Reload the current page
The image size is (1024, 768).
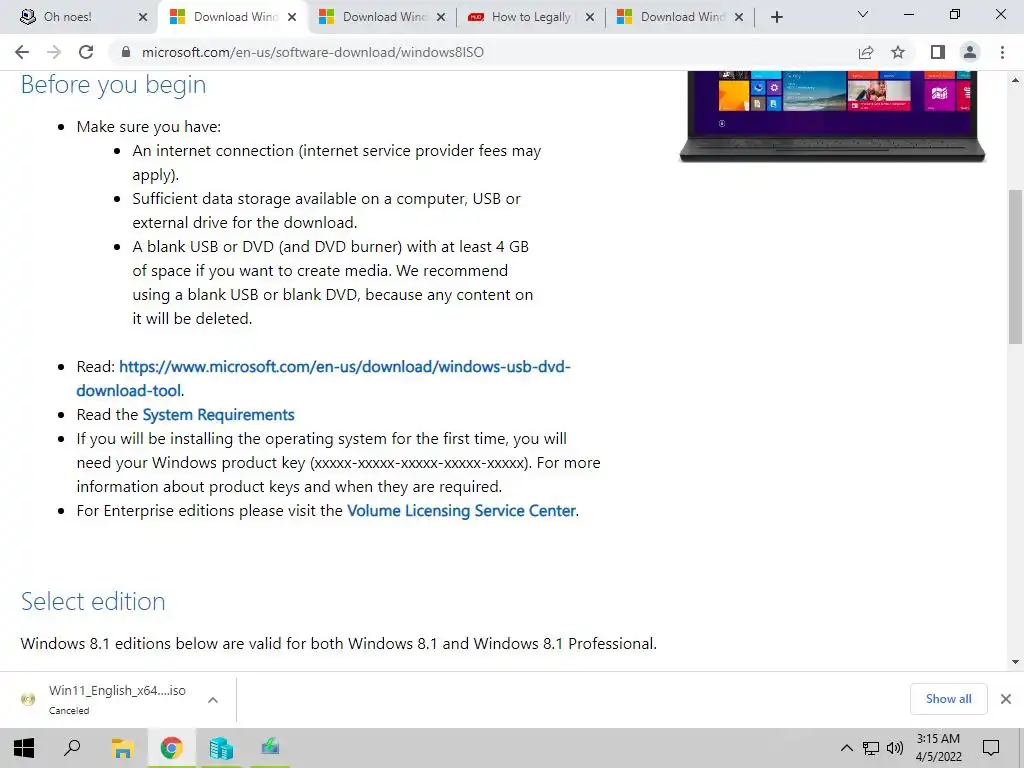(x=86, y=52)
